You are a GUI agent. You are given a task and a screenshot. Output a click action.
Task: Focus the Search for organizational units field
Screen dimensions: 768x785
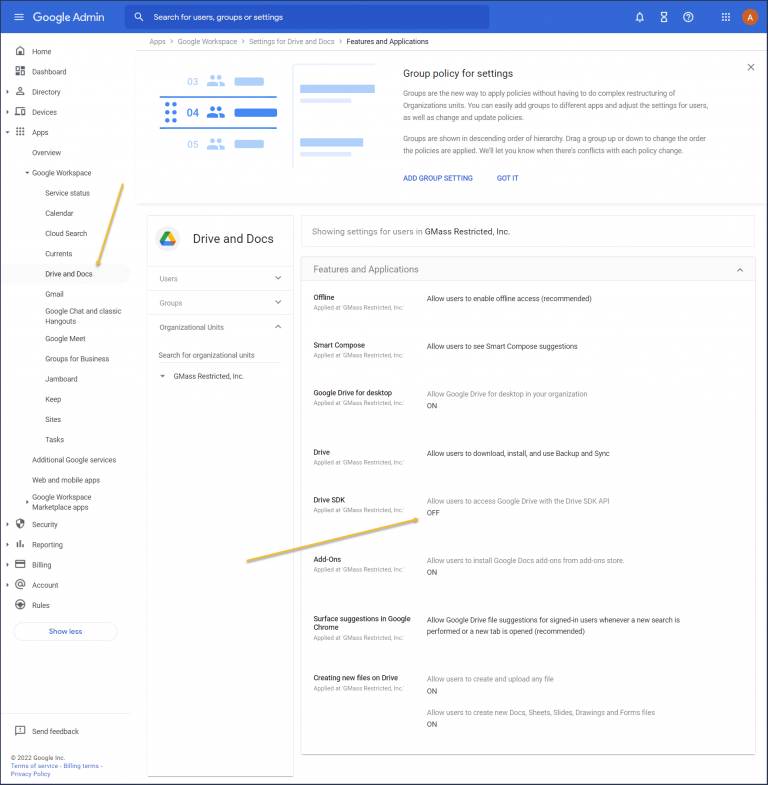pos(219,355)
